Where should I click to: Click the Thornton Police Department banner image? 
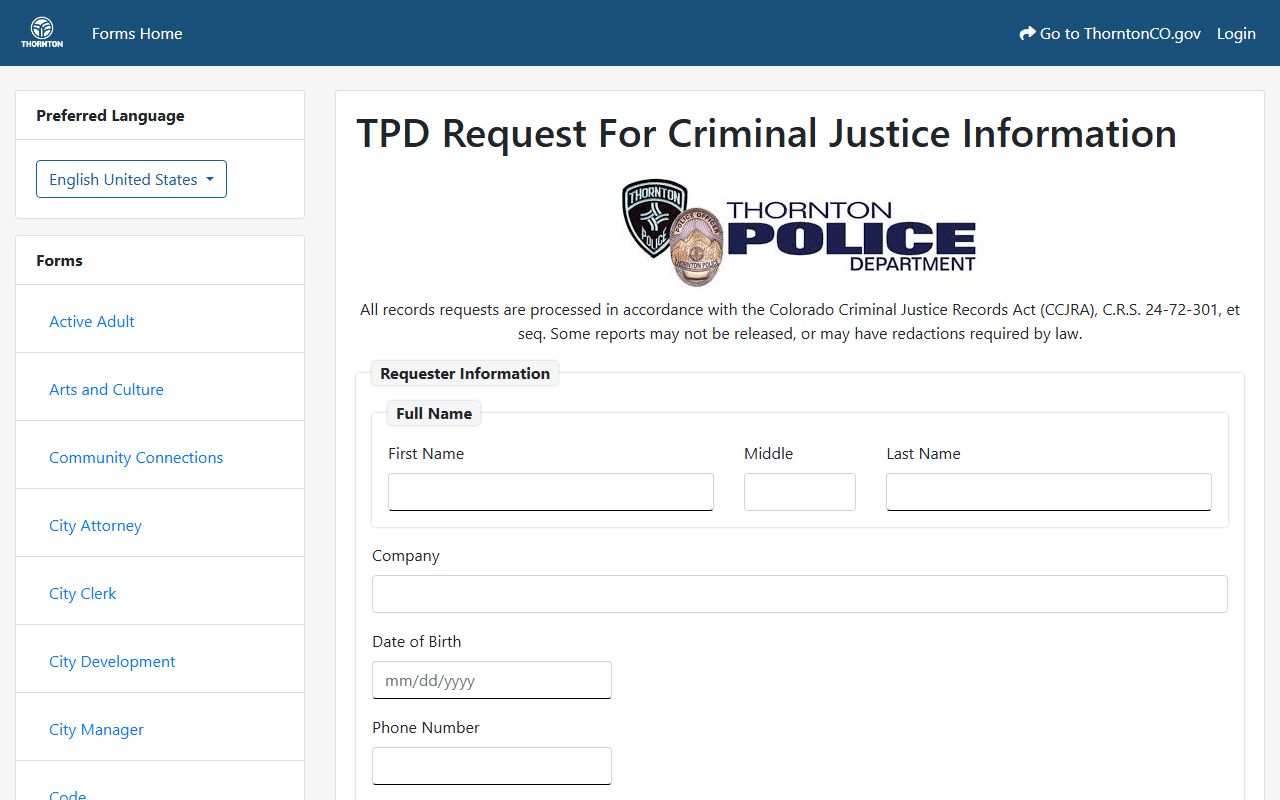pos(800,232)
